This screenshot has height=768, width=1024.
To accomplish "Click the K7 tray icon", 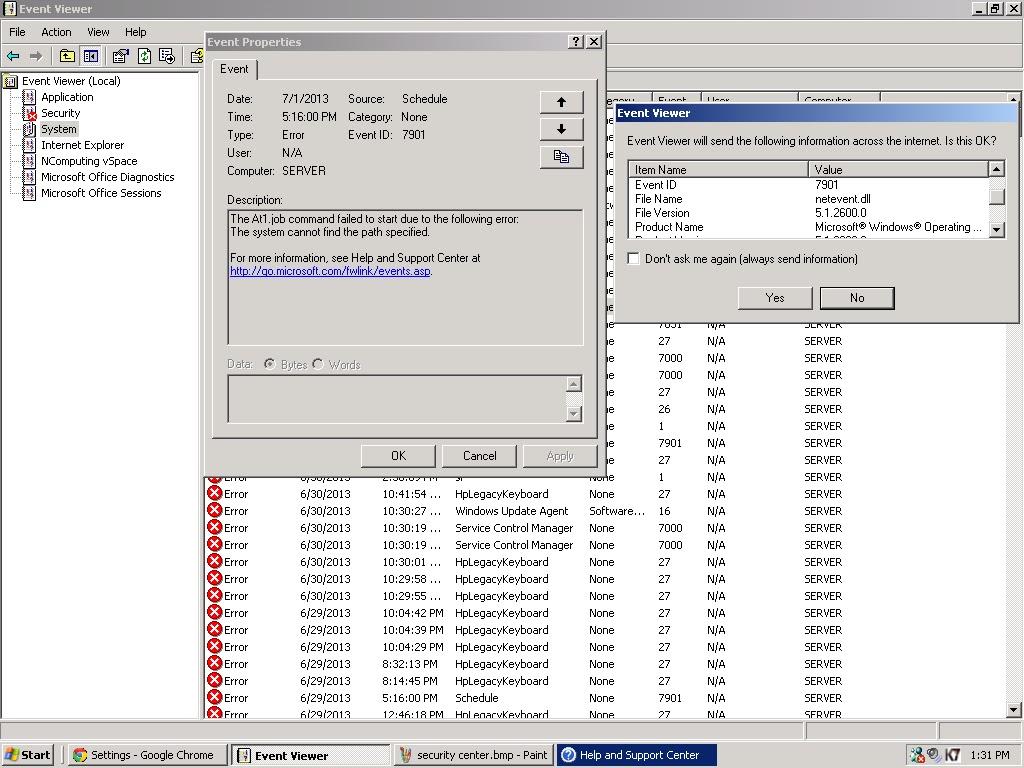I will coord(953,755).
